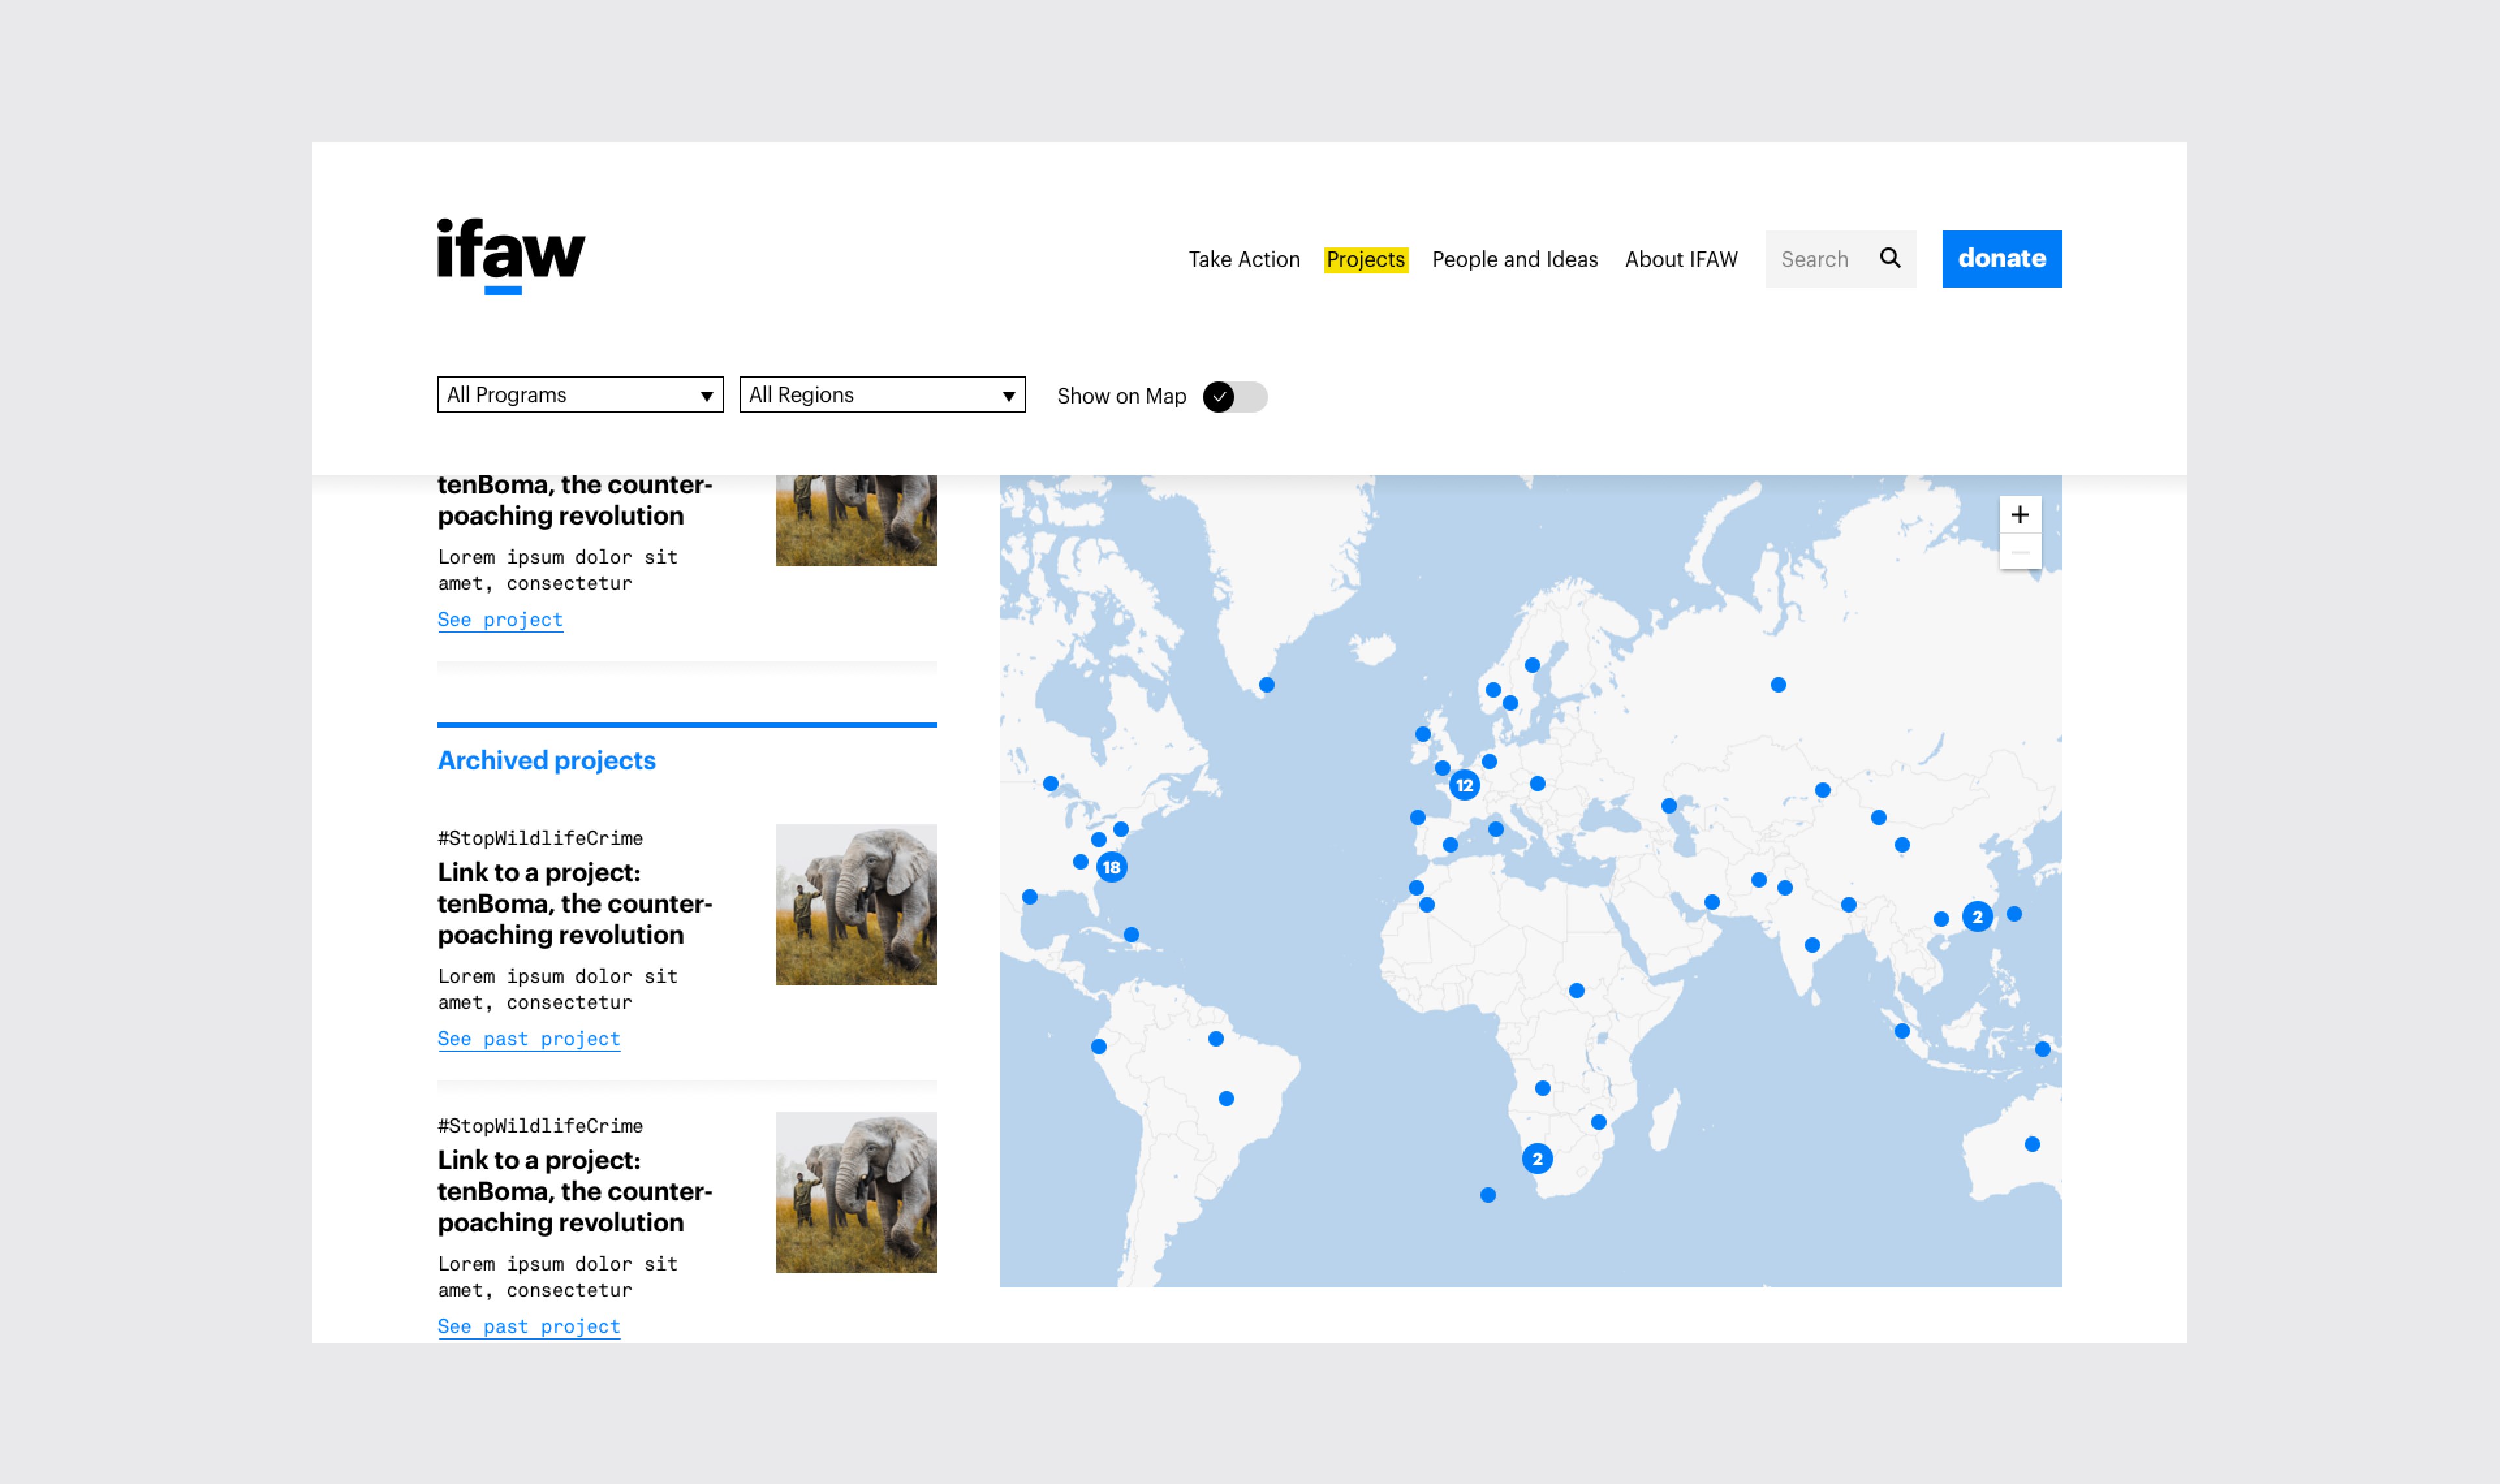The width and height of the screenshot is (2500, 1484).
Task: Open second archived project elephant thumbnail
Action: point(856,1192)
